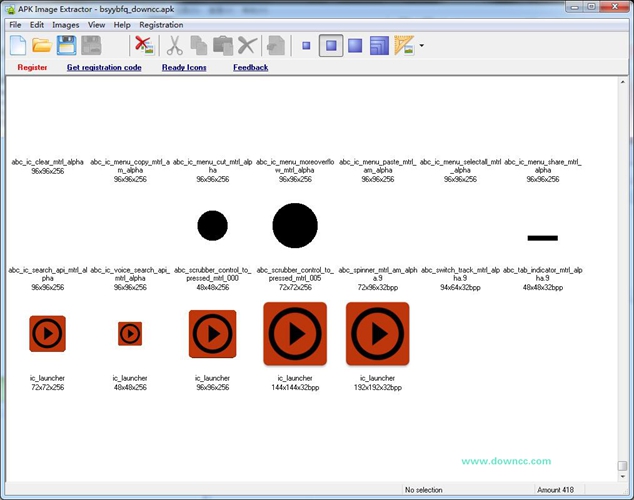This screenshot has height=500, width=634.
Task: Click the New file toolbar icon
Action: 18,45
